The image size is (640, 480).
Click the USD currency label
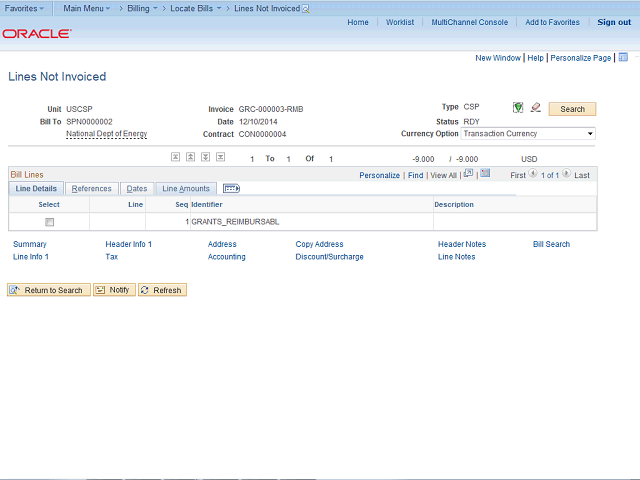coord(529,159)
